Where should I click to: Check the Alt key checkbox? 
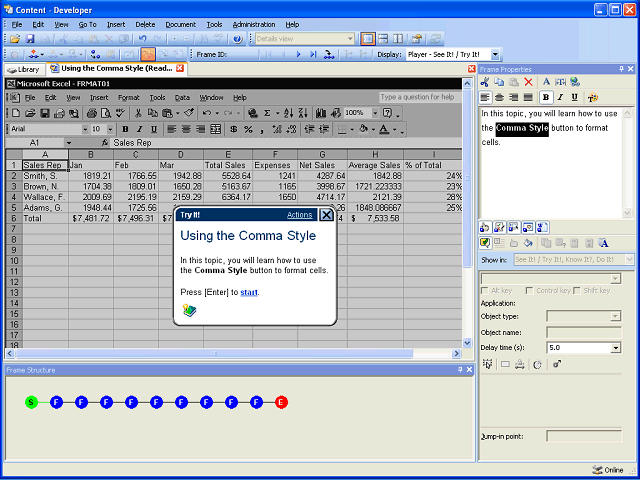coord(485,291)
